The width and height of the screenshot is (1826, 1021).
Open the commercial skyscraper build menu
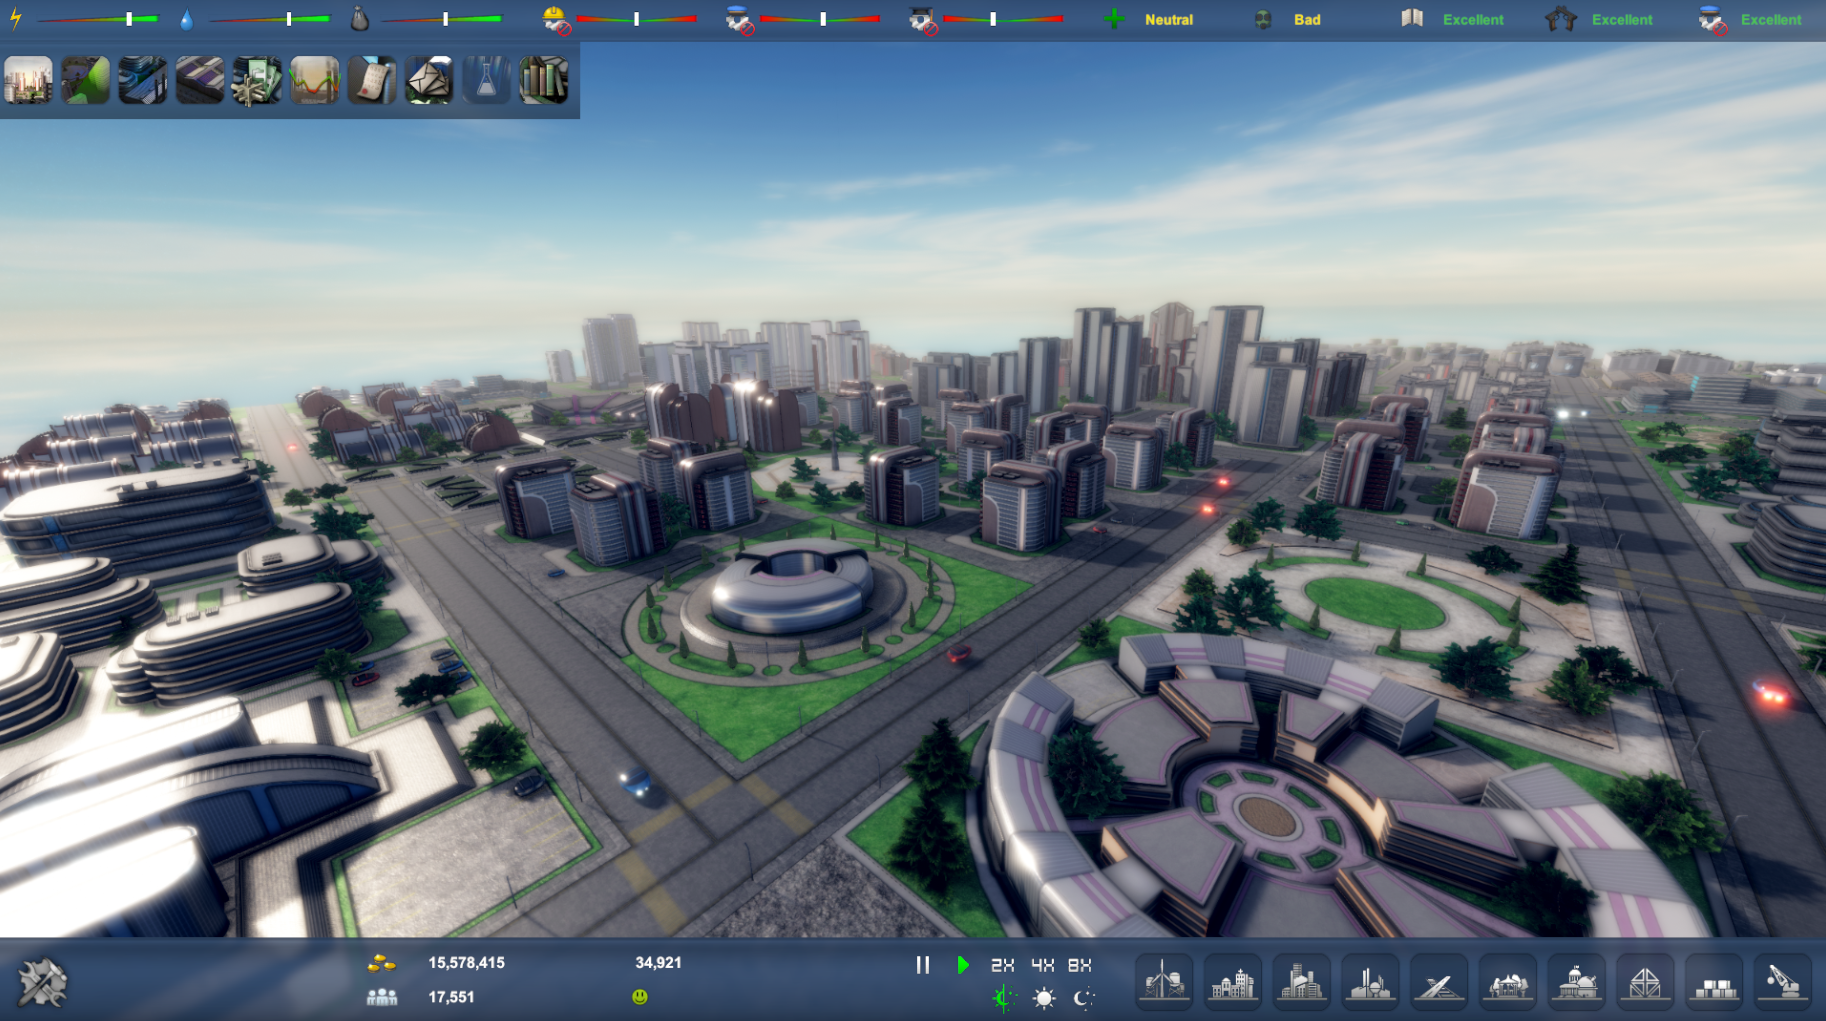click(x=1301, y=981)
